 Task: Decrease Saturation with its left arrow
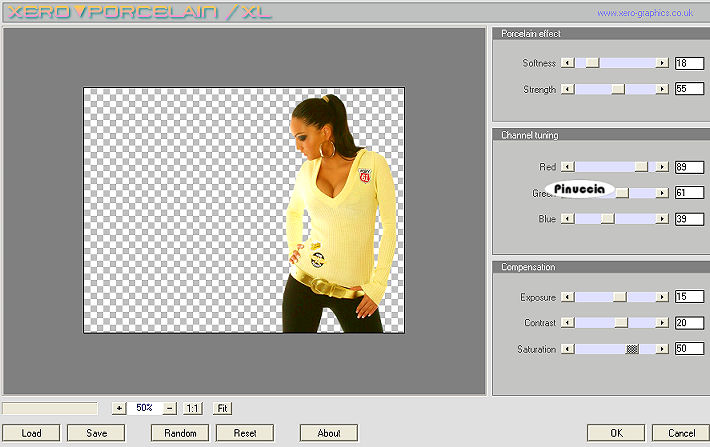click(568, 349)
